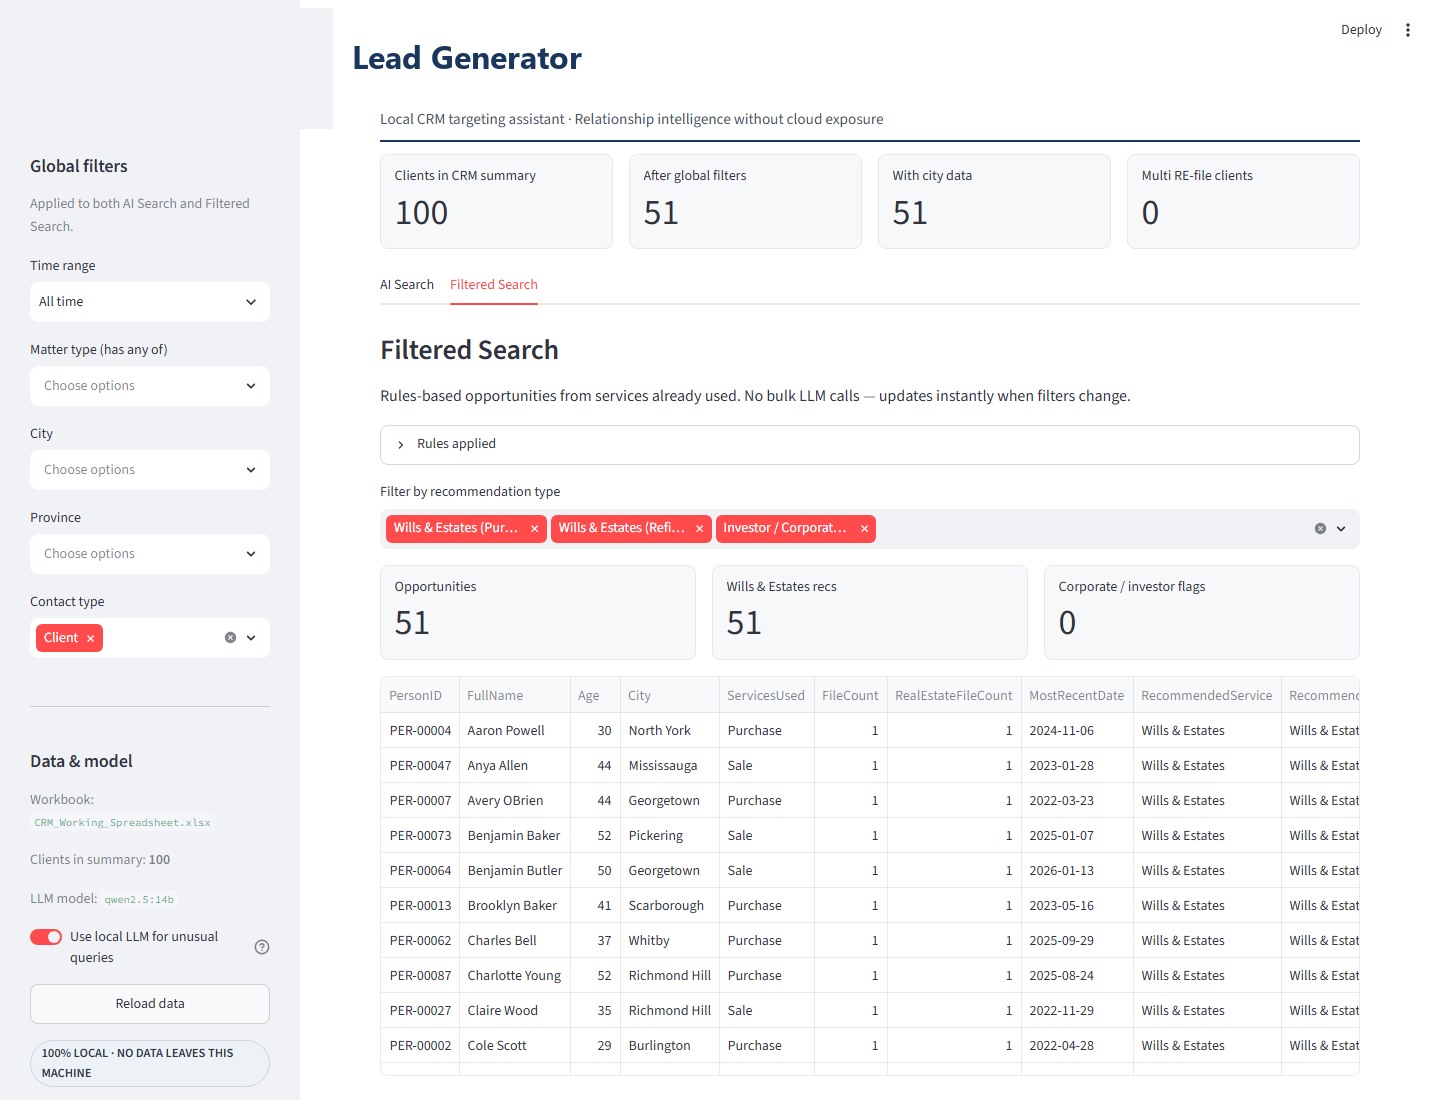Open the Time range dropdown
The image size is (1440, 1100).
(150, 302)
